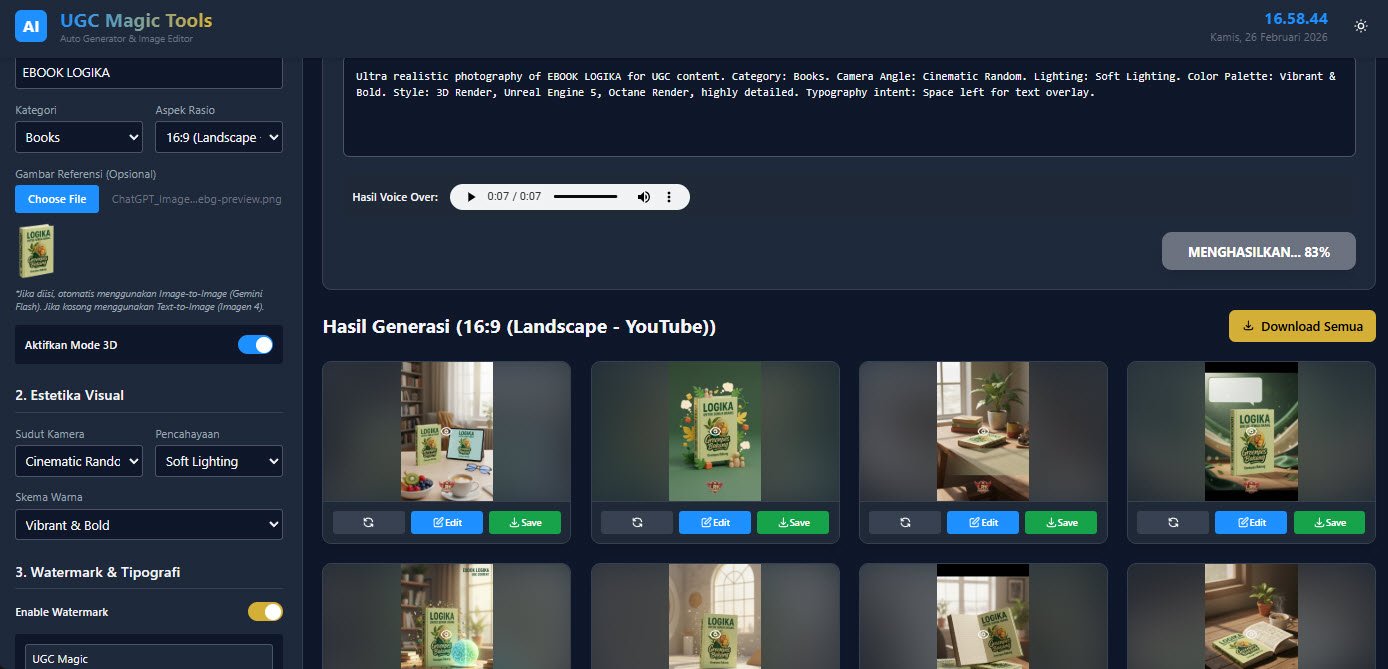Edit the speech bubble book image
Image resolution: width=1388 pixels, height=669 pixels.
coord(1251,522)
